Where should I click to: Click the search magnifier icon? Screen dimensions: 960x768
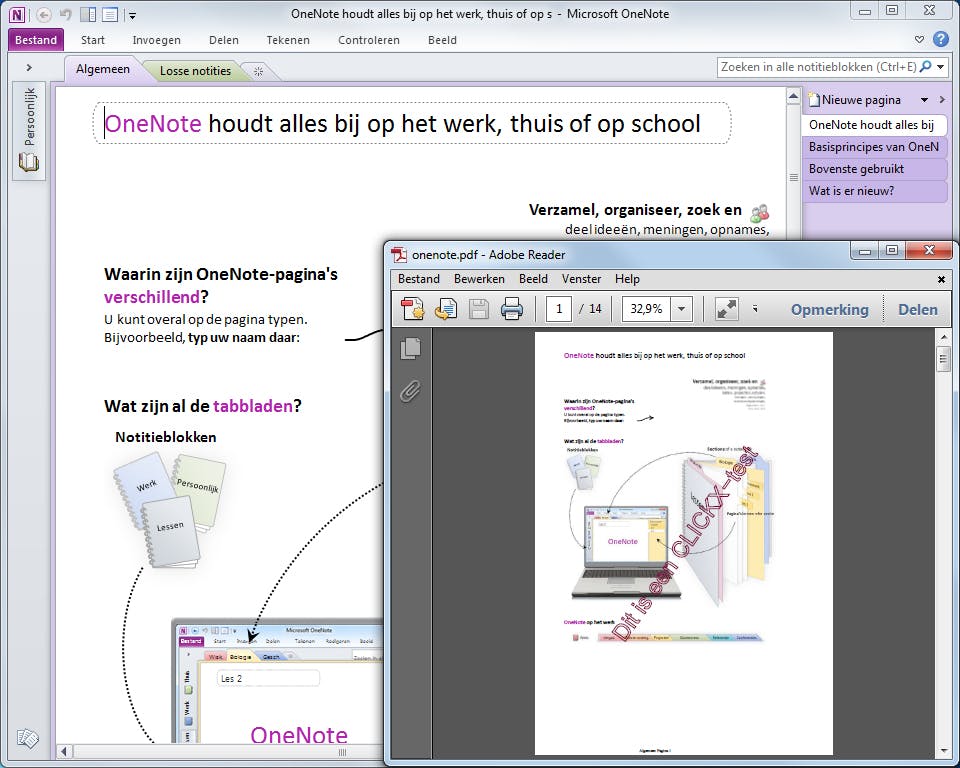point(926,66)
